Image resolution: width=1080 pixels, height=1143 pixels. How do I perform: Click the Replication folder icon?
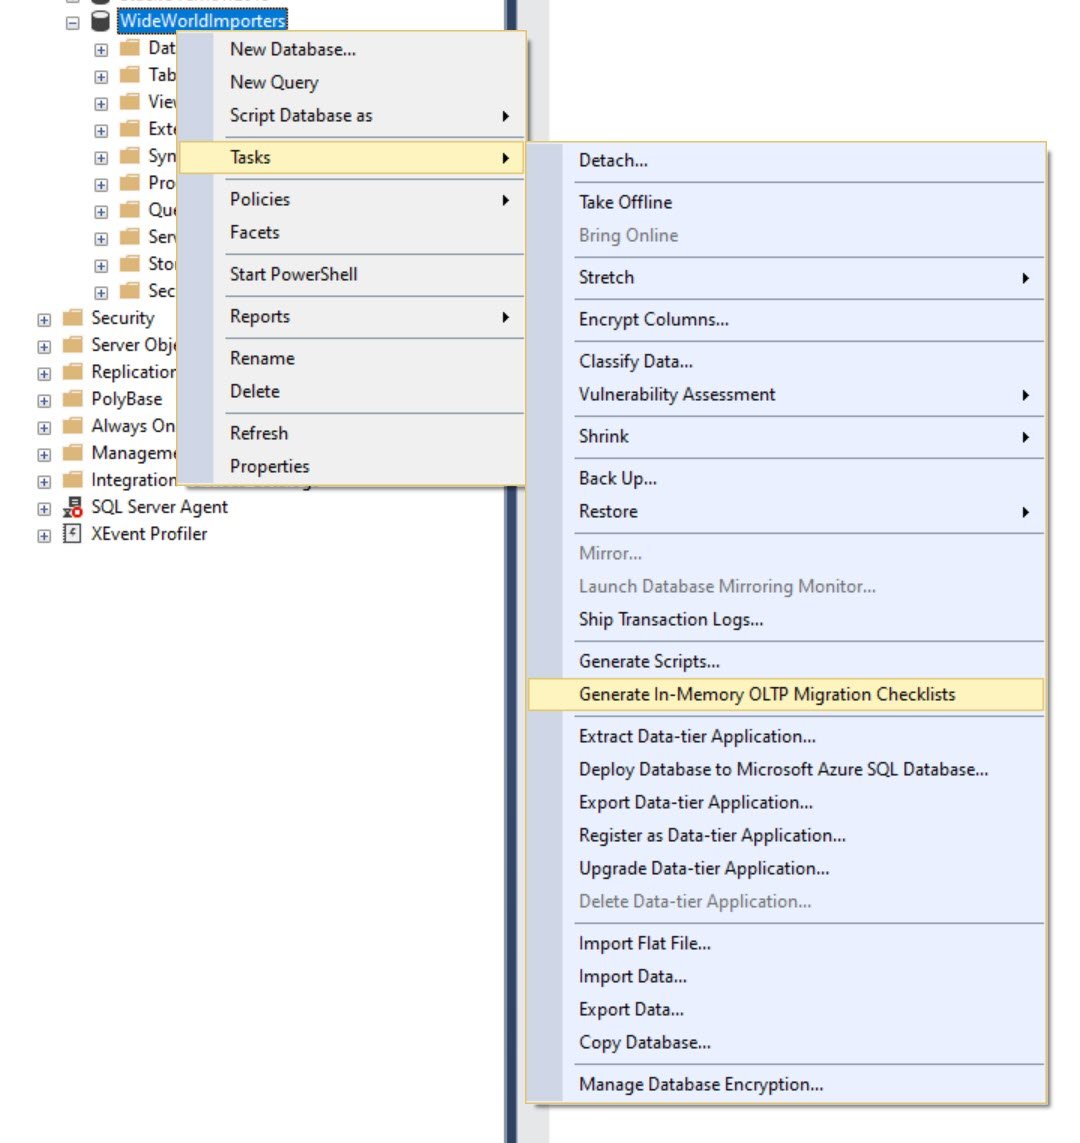pos(72,372)
